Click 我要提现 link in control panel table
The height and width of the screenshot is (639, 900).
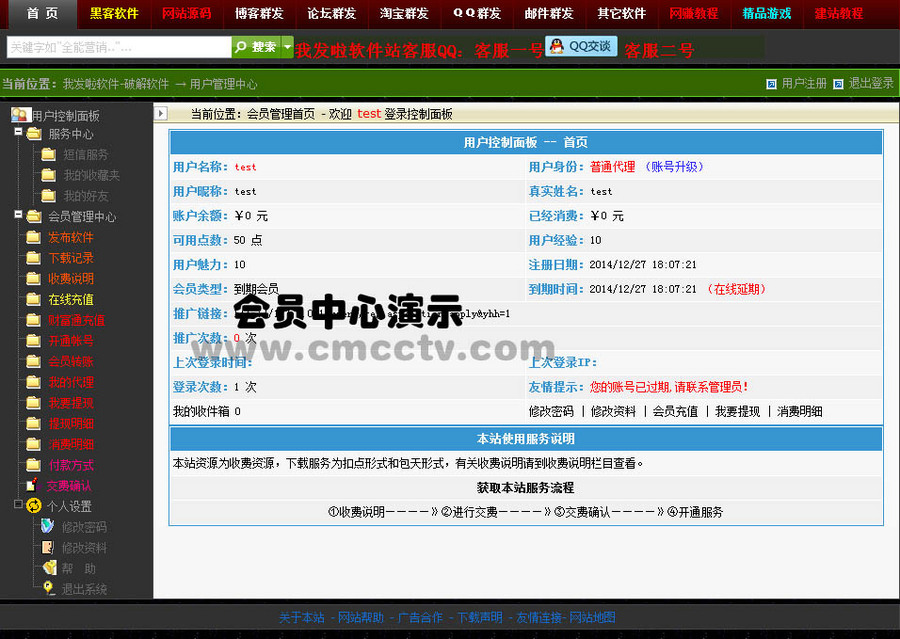pyautogui.click(x=737, y=411)
